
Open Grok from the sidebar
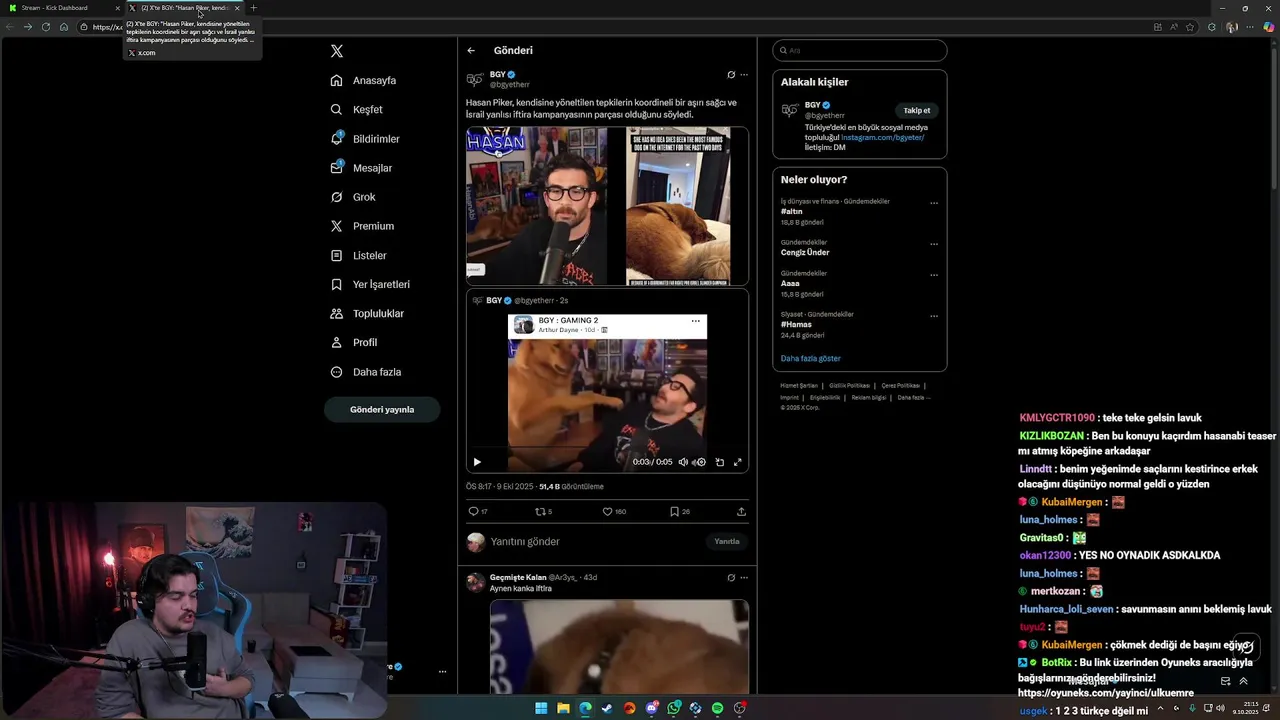coord(353,197)
